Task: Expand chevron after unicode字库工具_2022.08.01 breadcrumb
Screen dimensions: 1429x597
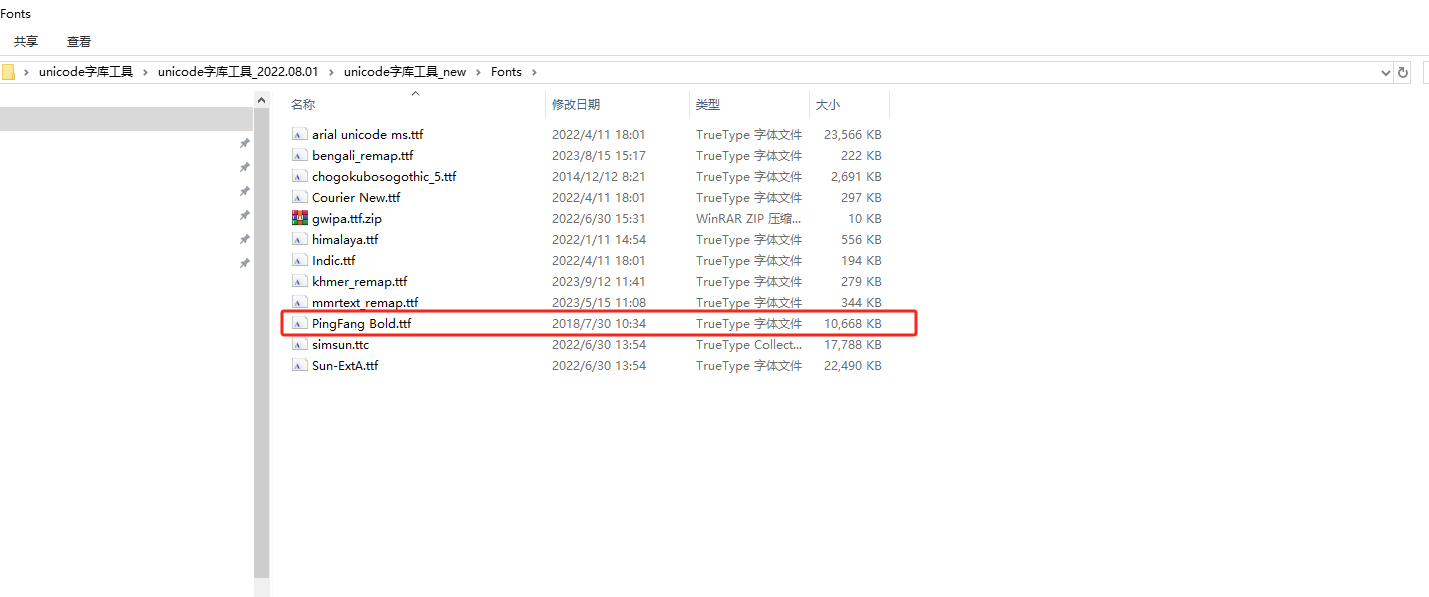Action: [330, 72]
